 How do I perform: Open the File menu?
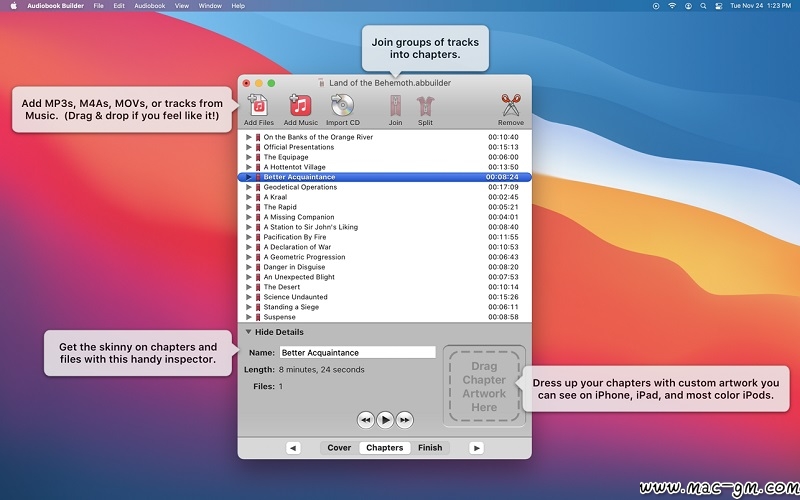98,6
